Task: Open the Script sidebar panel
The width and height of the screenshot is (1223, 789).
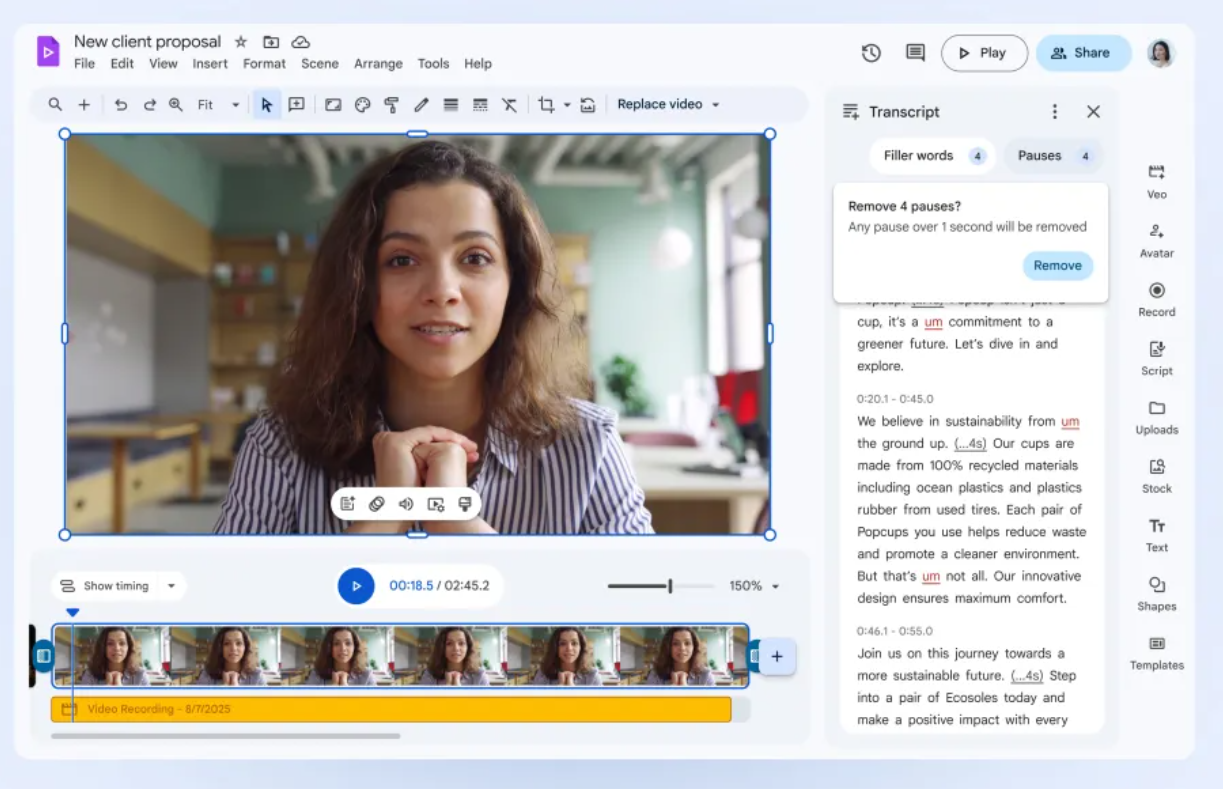Action: click(1157, 358)
